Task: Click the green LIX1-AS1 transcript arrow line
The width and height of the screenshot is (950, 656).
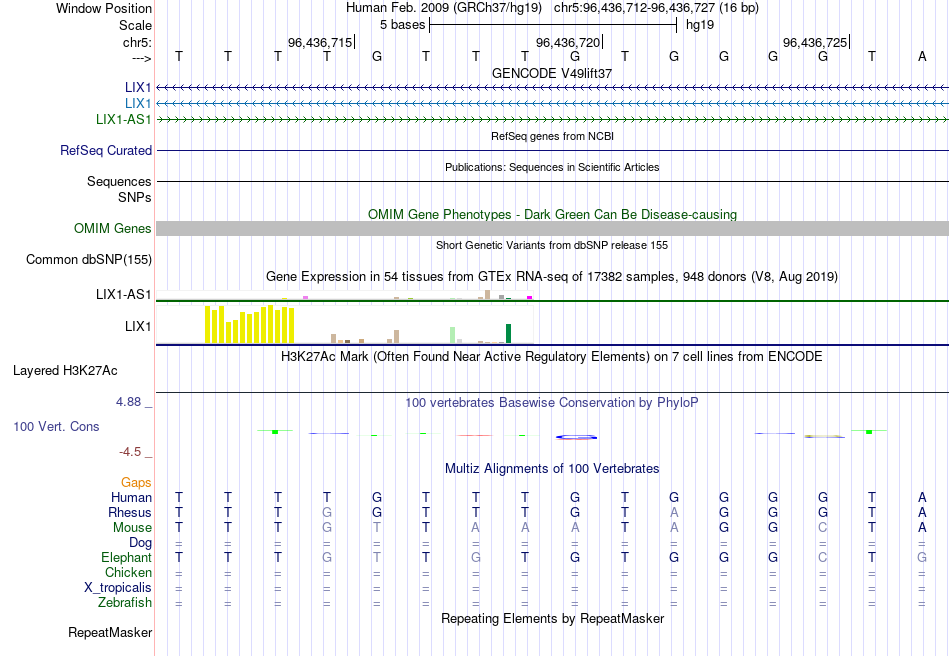Action: pos(553,120)
